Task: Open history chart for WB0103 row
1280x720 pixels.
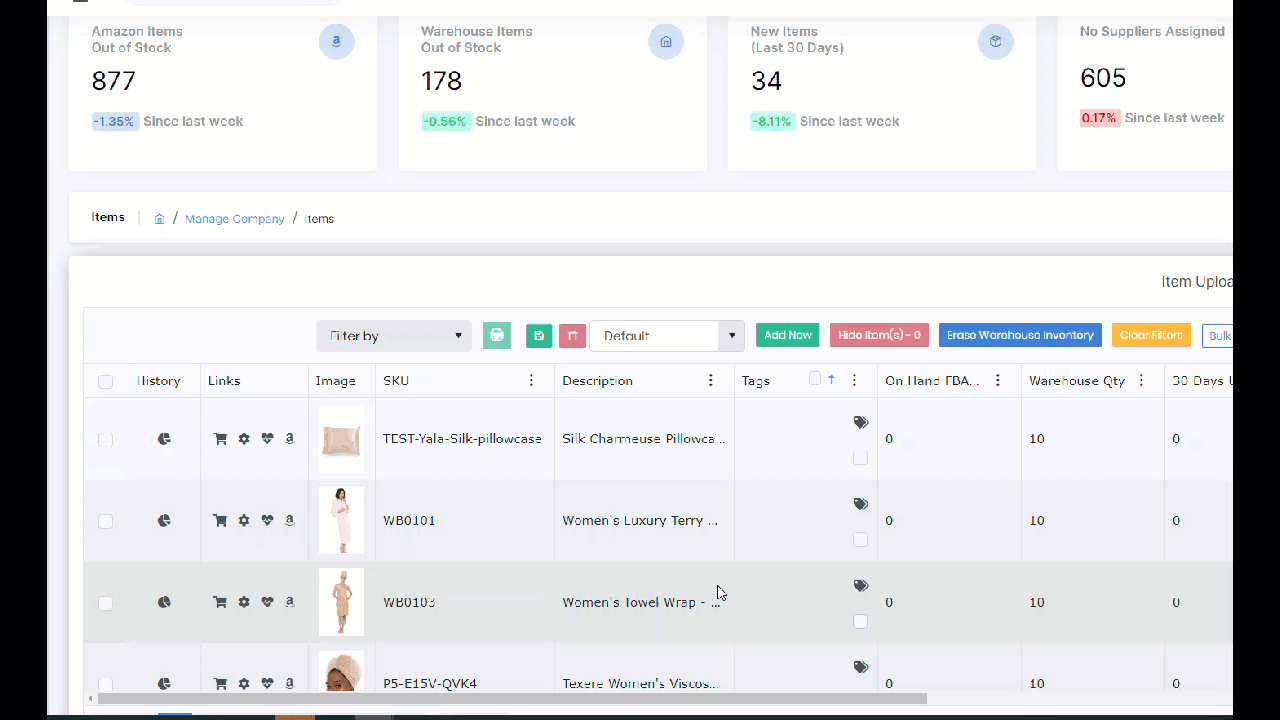Action: coord(164,602)
